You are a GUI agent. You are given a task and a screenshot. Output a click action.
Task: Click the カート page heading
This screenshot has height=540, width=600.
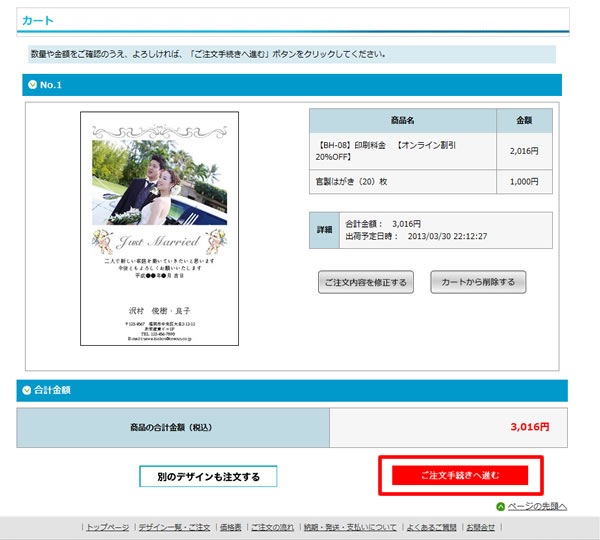[x=38, y=20]
